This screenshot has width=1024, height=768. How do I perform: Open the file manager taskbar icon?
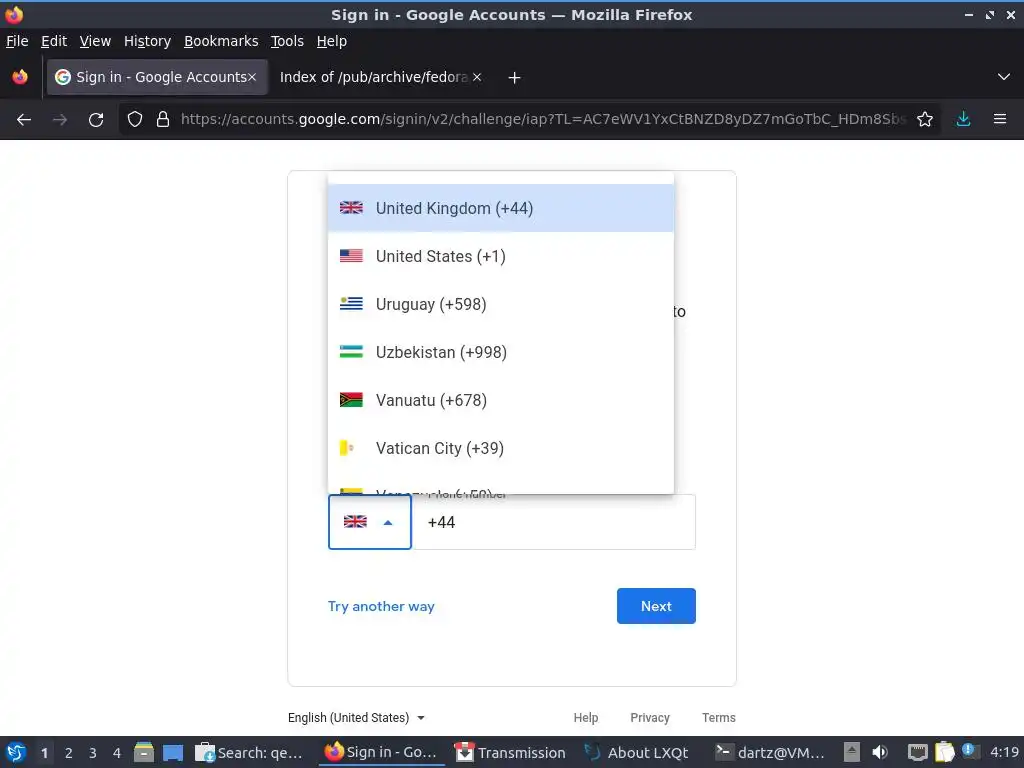coord(144,752)
